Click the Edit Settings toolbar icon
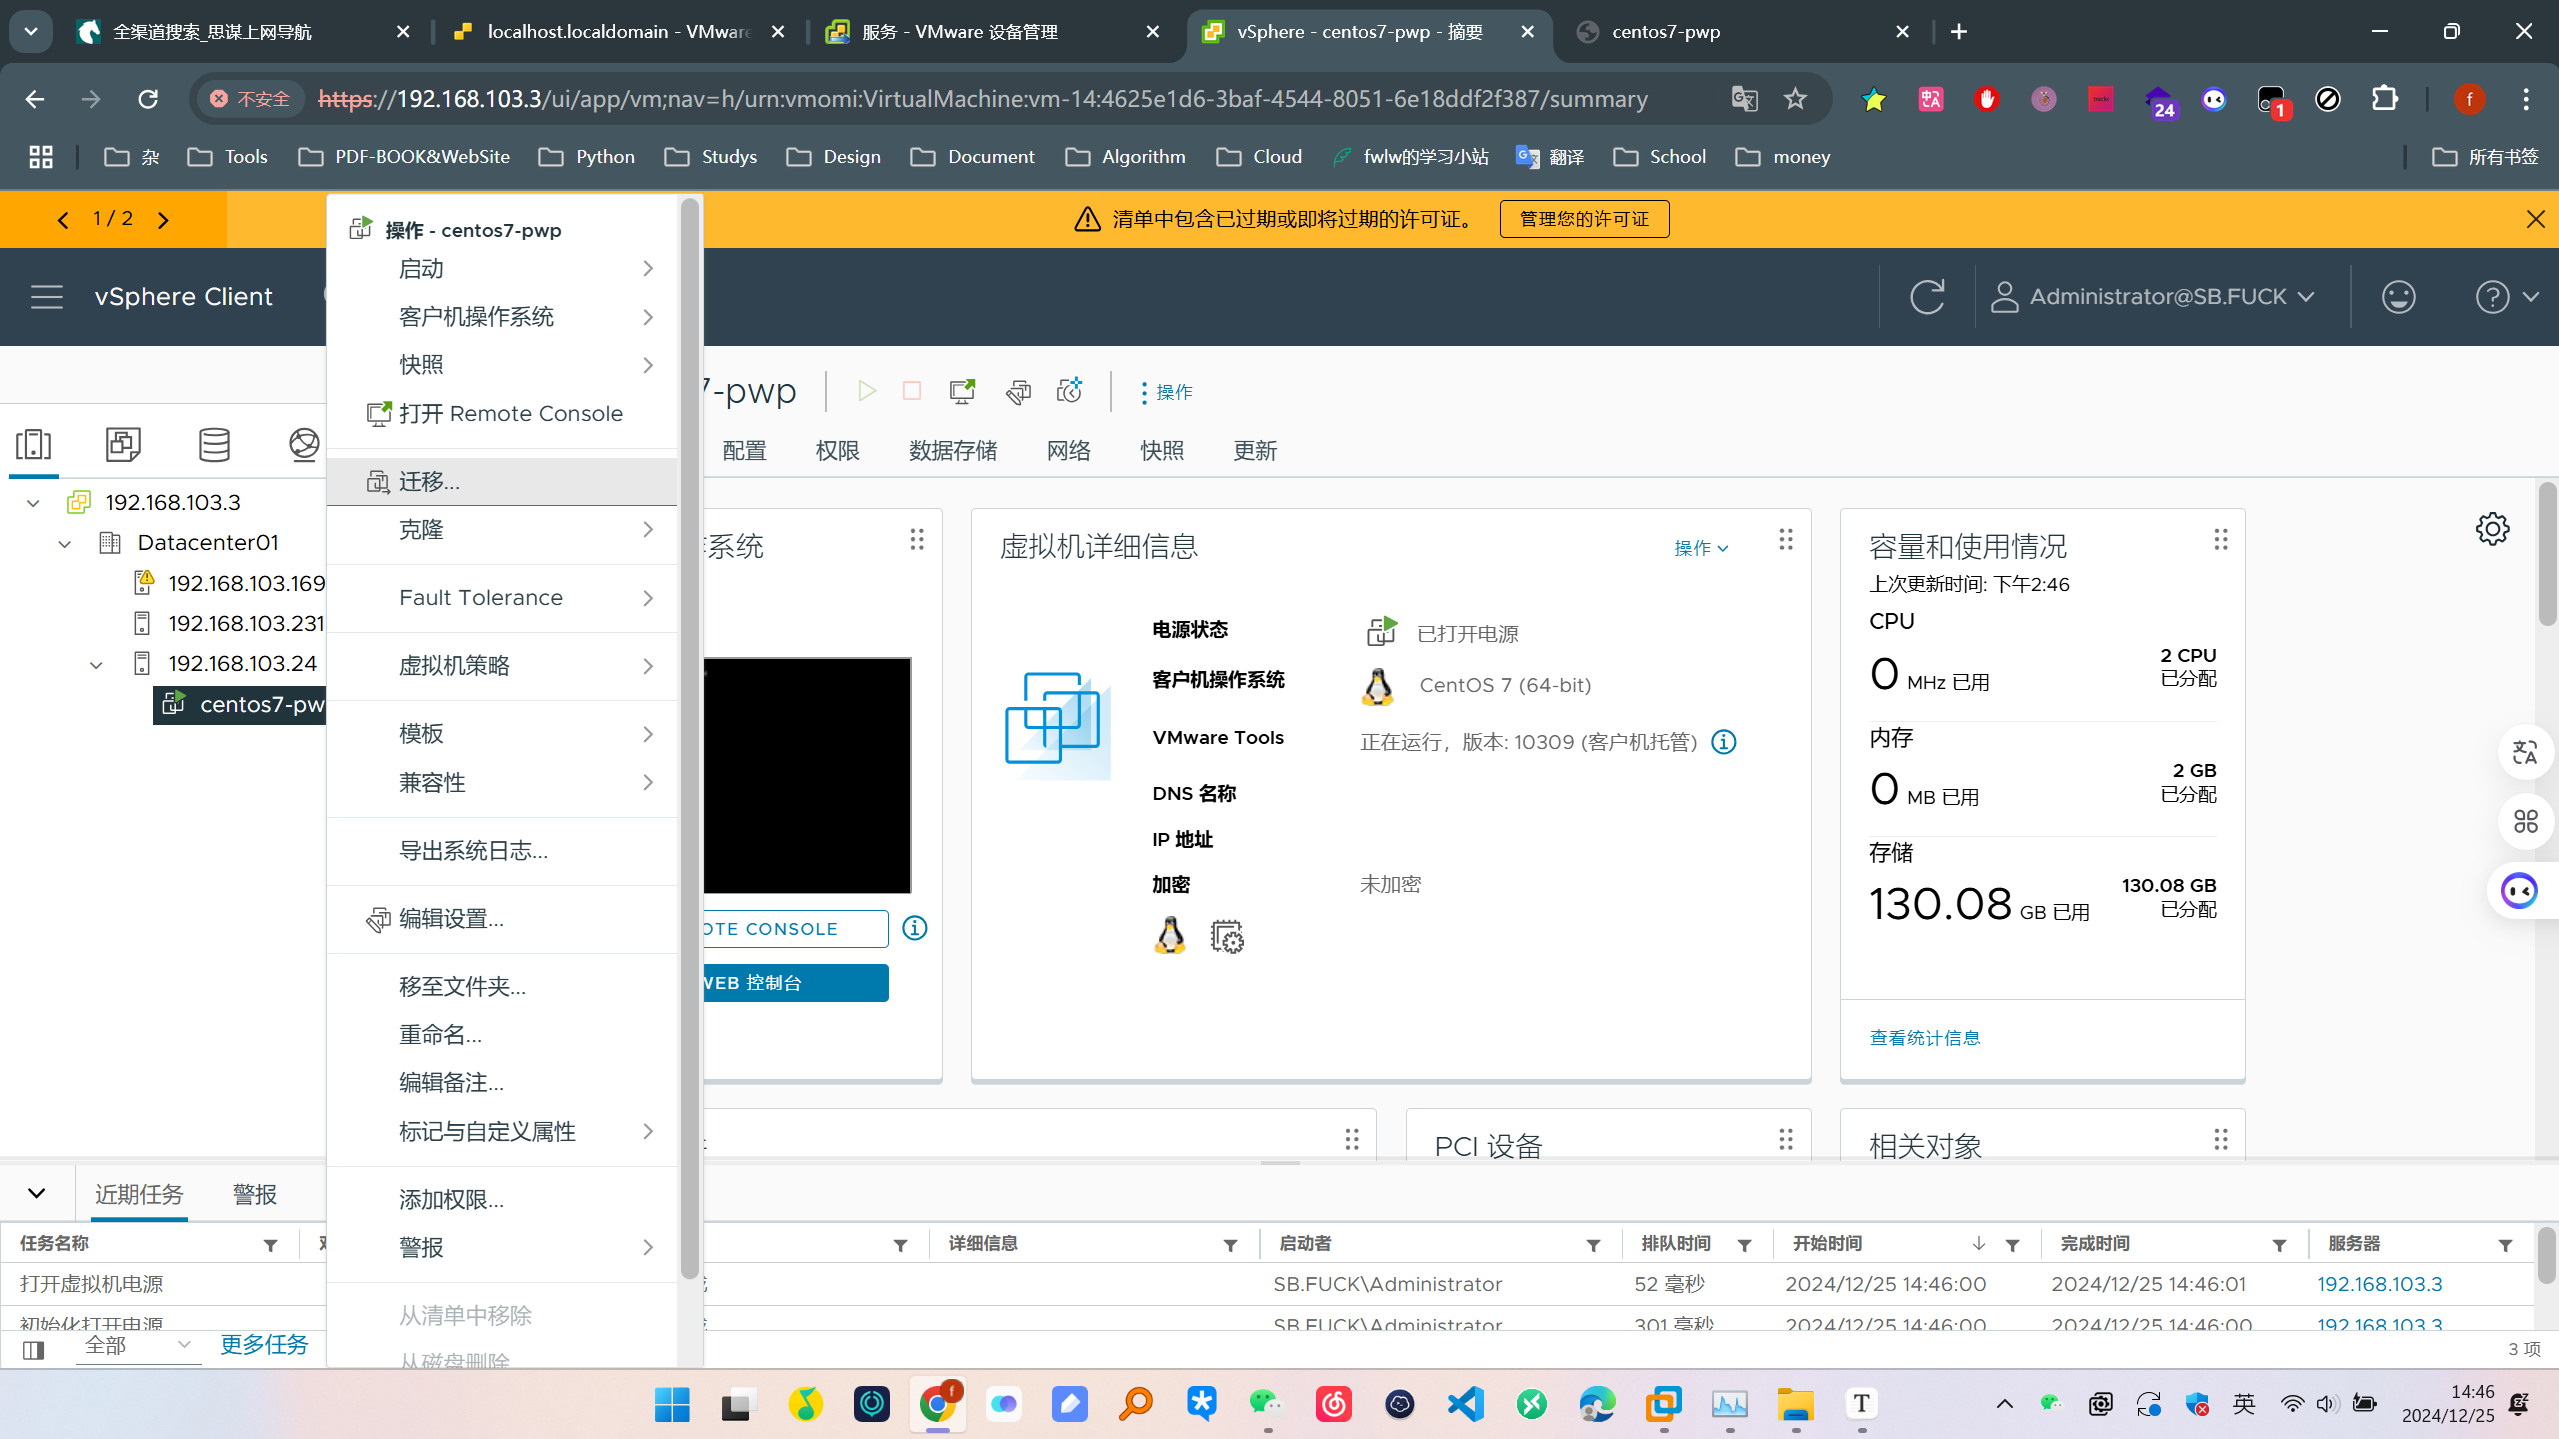The height and width of the screenshot is (1439, 2559). pos(1018,391)
